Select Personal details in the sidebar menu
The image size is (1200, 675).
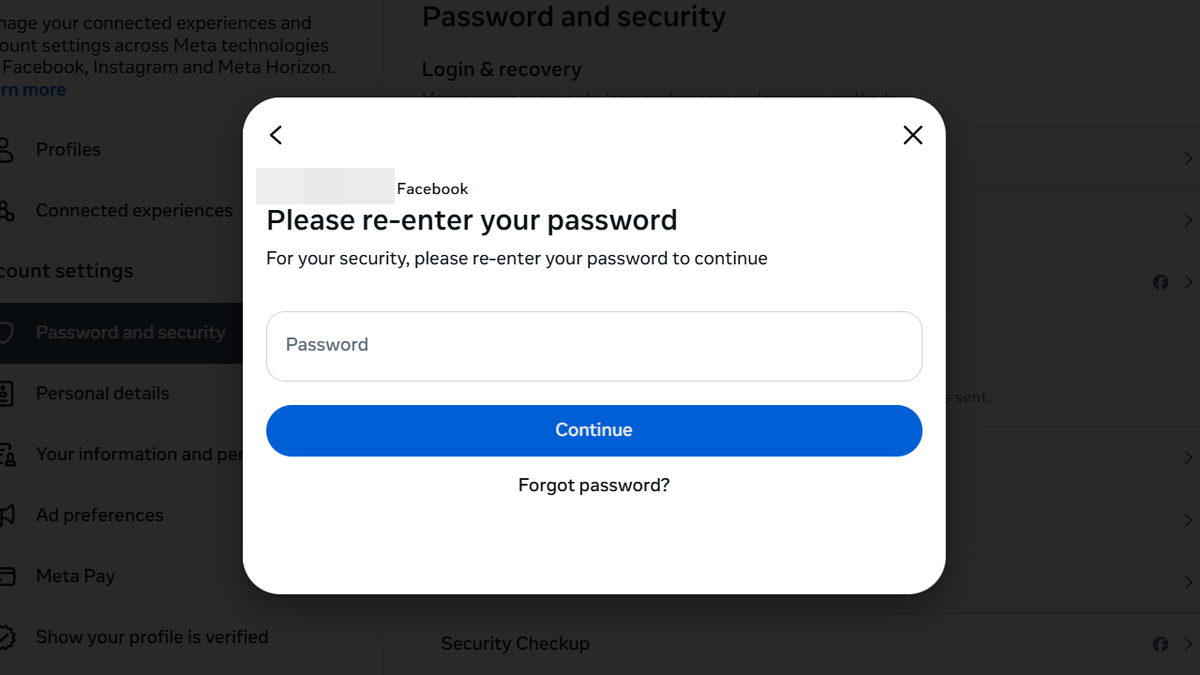click(x=103, y=393)
